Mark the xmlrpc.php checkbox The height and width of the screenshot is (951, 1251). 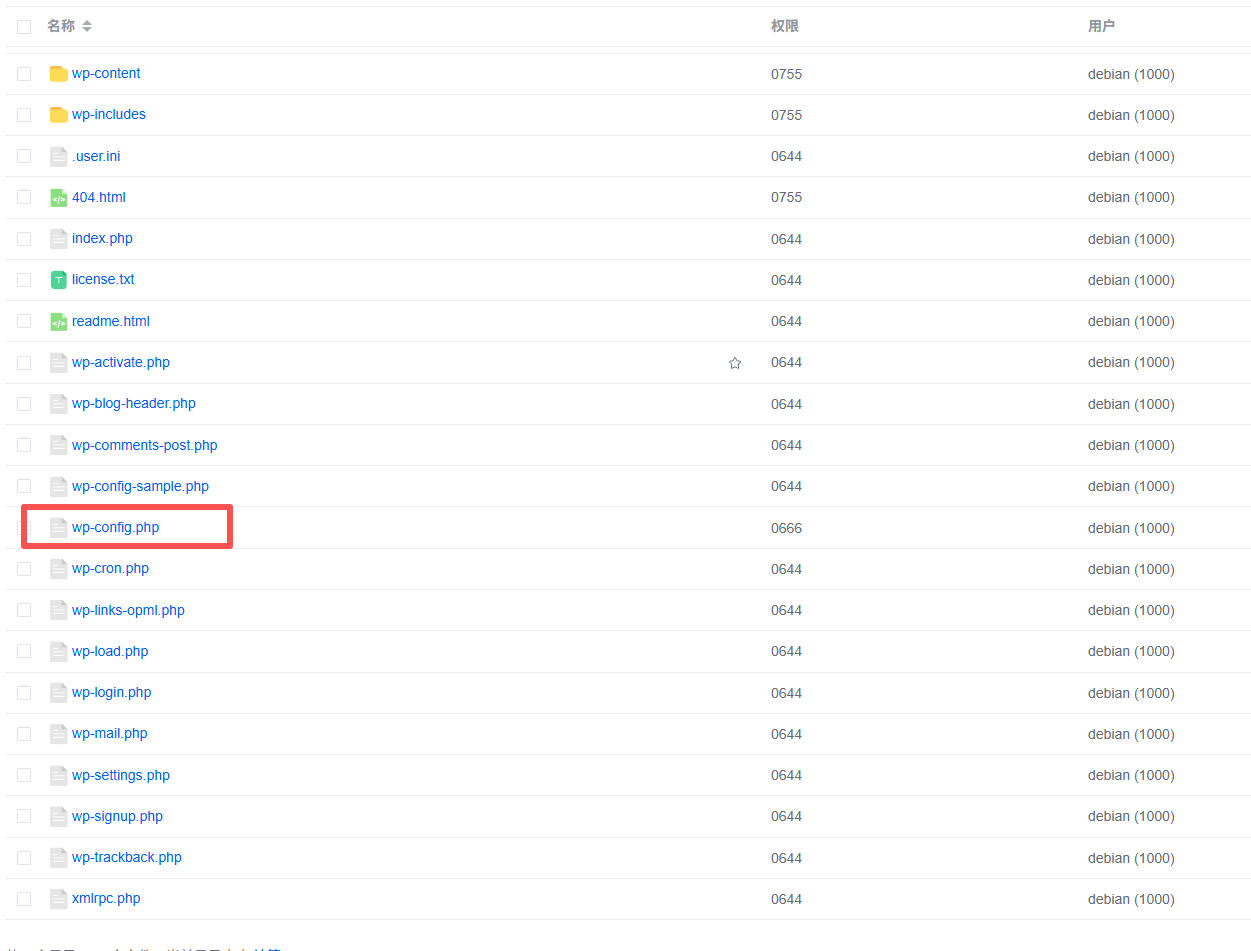click(x=24, y=899)
